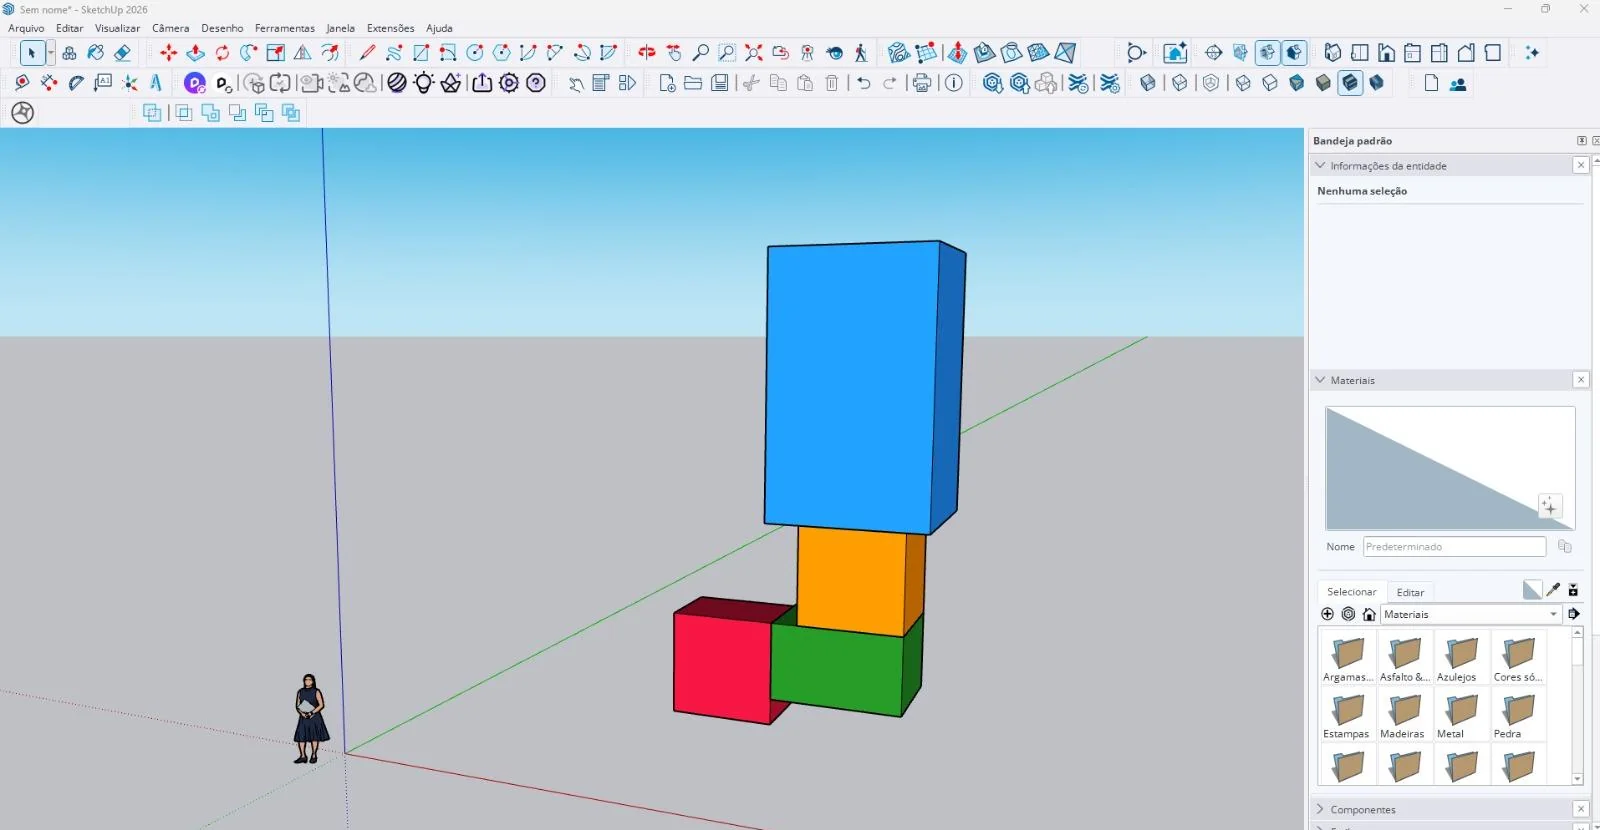
Task: Click the Zoom Extents icon
Action: coord(754,53)
